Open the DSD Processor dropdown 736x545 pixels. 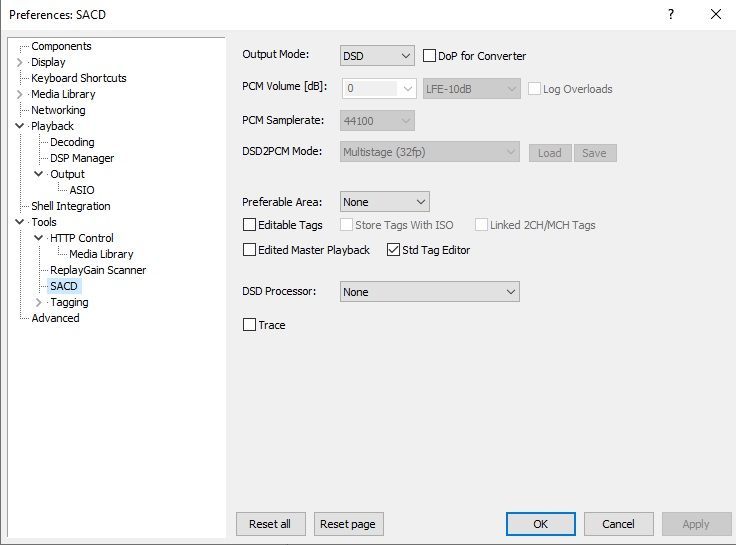[429, 292]
